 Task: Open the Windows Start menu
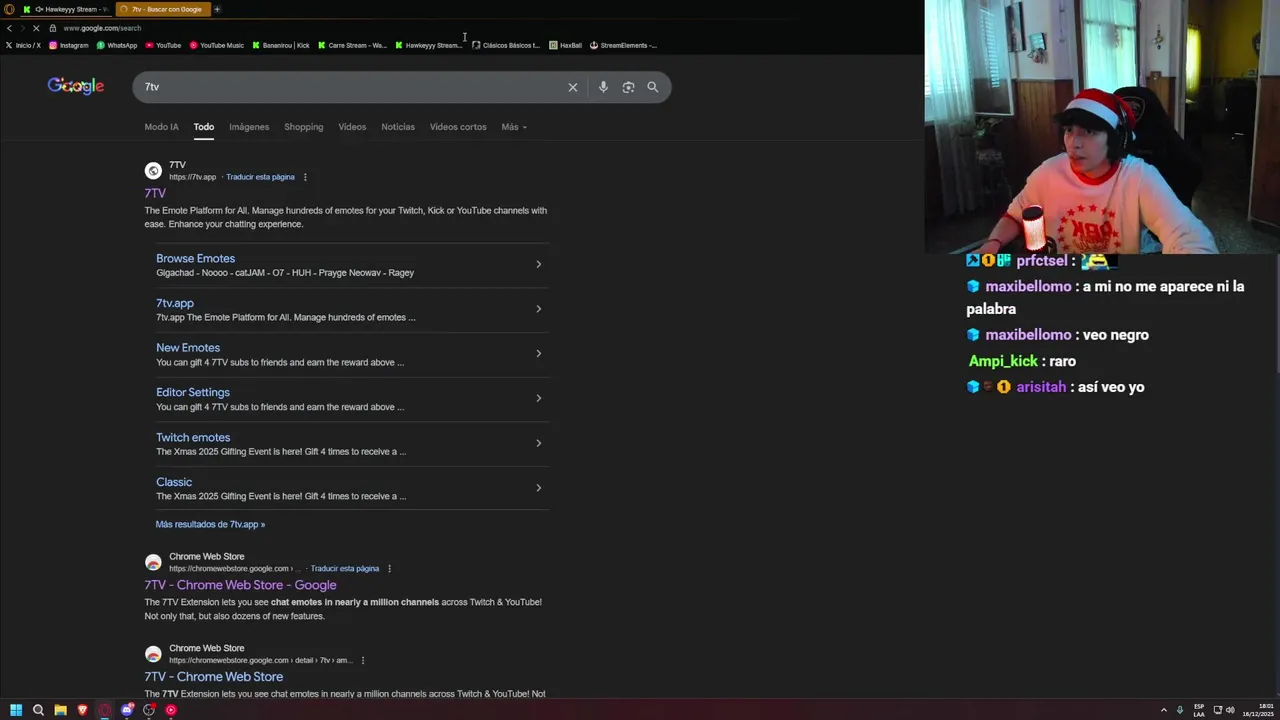16,710
